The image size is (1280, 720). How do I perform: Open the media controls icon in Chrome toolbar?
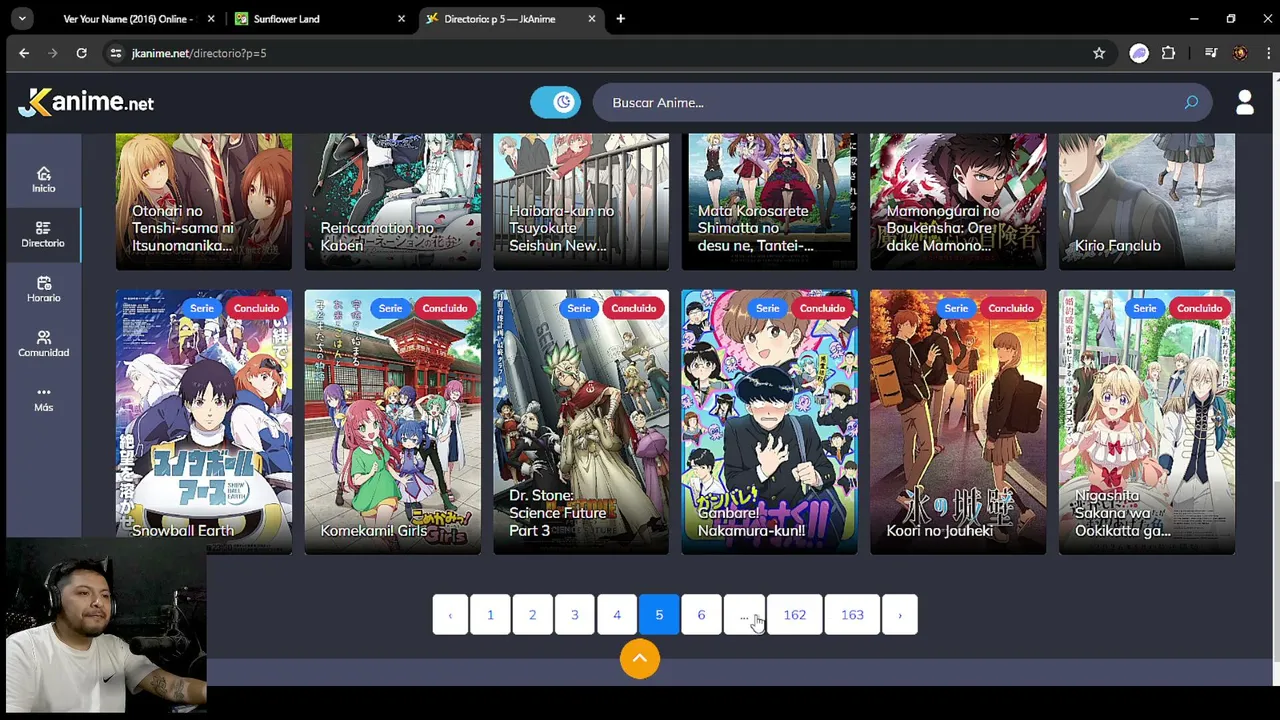(1211, 53)
